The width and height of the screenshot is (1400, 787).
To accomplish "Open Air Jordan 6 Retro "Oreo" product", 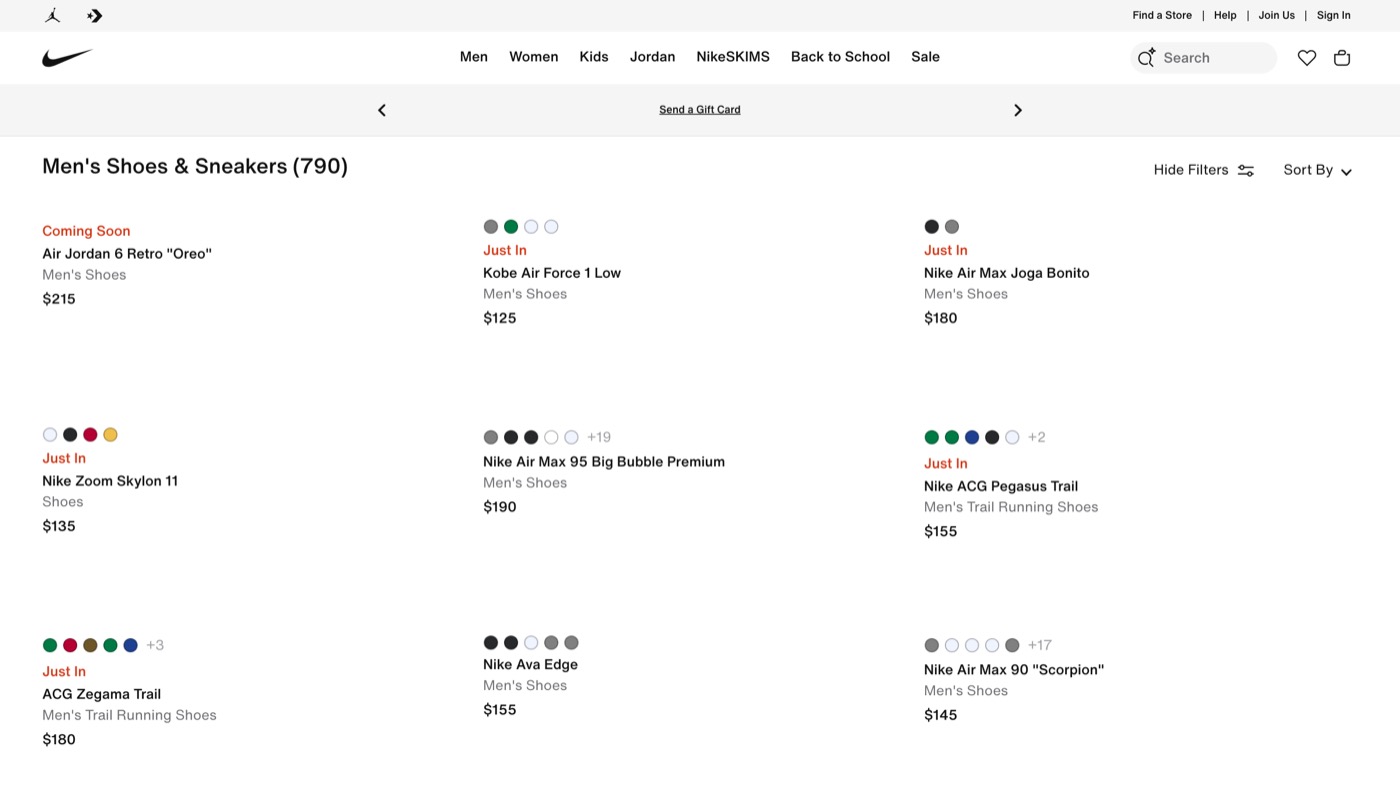I will point(127,254).
